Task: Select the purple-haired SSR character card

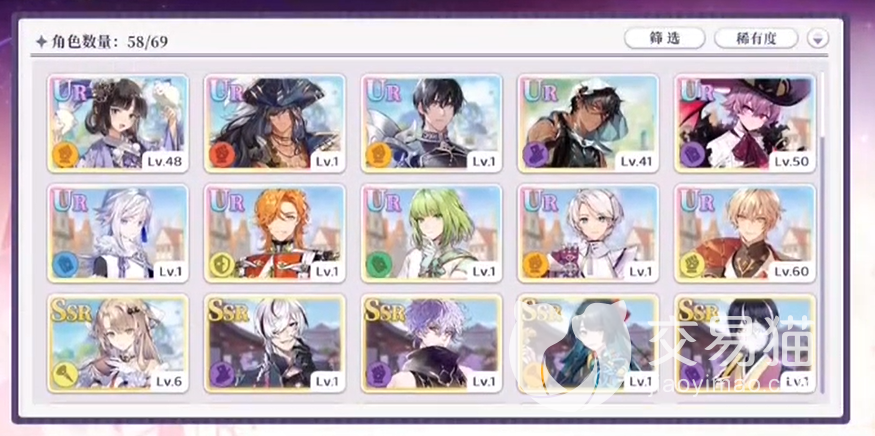Action: pos(432,343)
